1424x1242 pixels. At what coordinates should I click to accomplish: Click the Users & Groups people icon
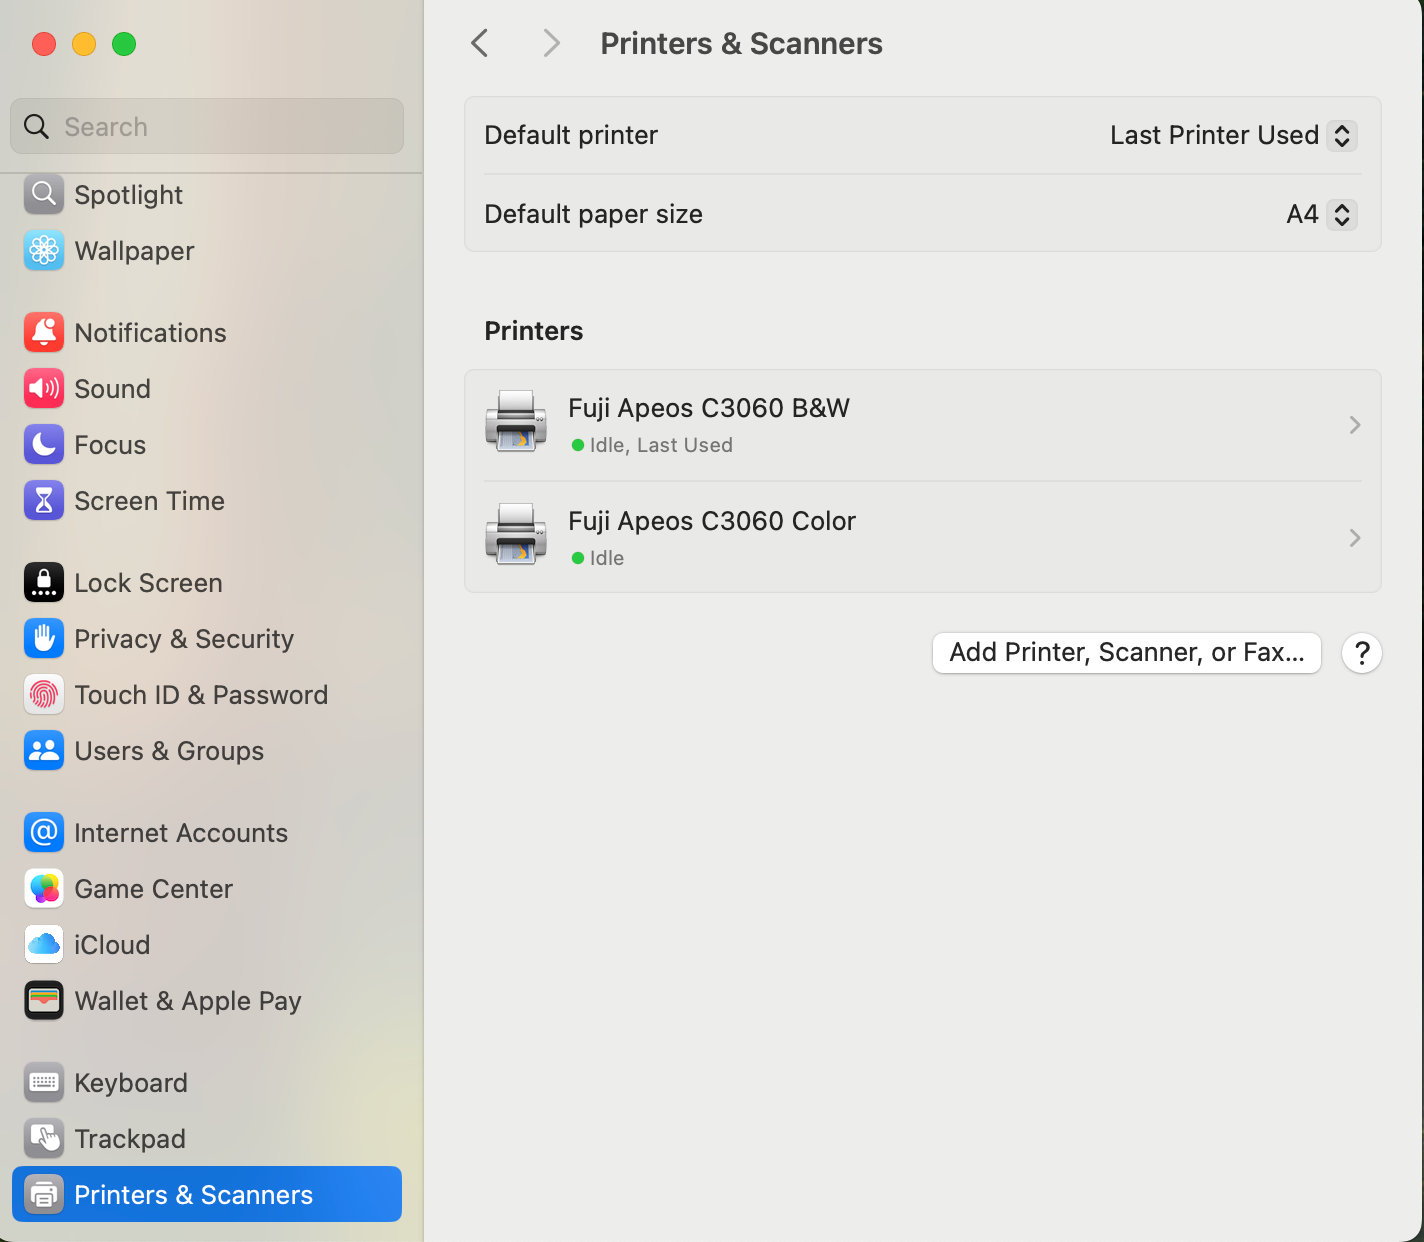point(44,751)
